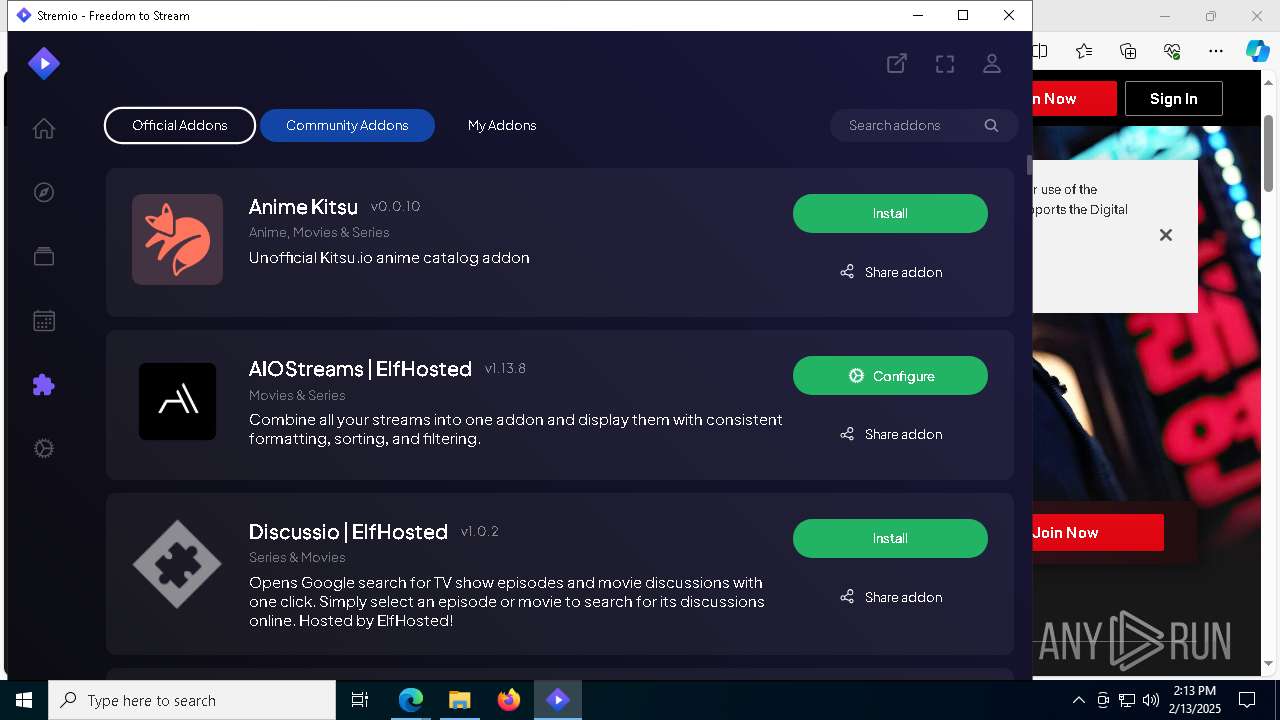The image size is (1280, 720).
Task: Click the Stremio logo in sidebar
Action: 44,64
